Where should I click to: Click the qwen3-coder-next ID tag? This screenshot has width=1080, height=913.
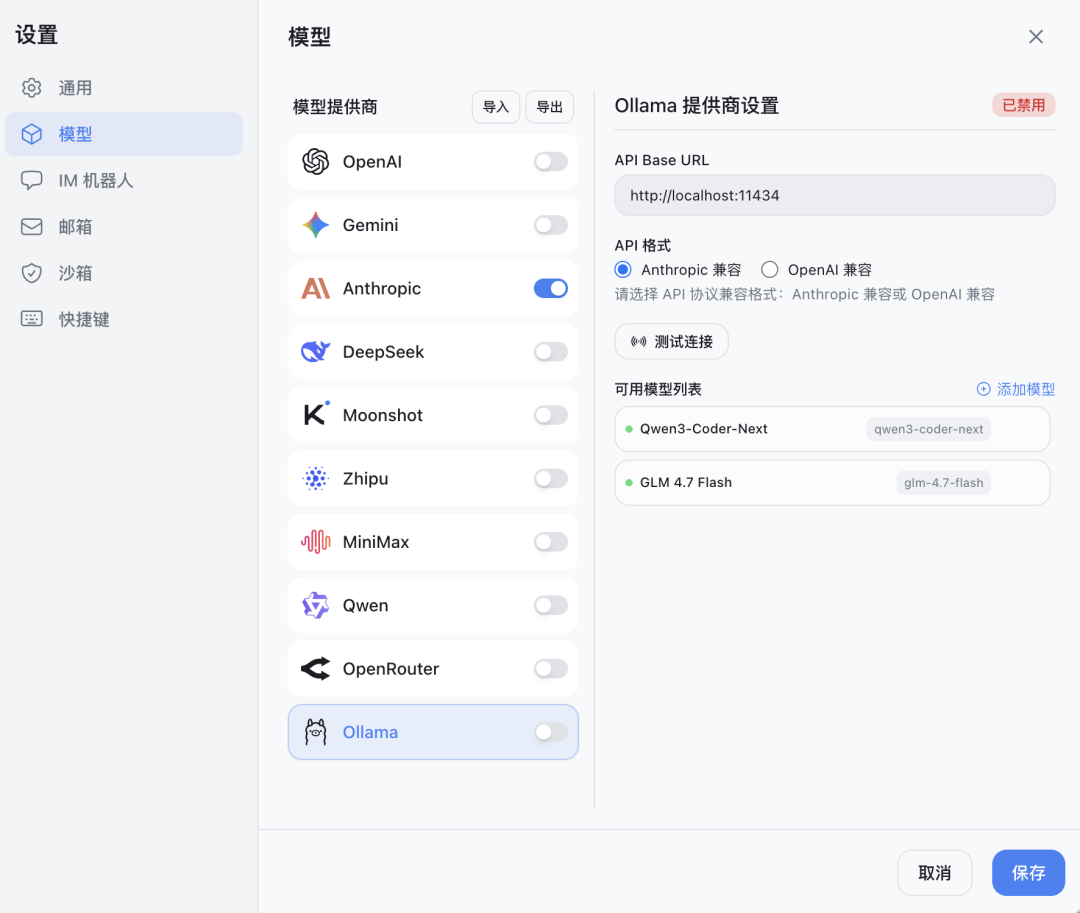pos(928,429)
